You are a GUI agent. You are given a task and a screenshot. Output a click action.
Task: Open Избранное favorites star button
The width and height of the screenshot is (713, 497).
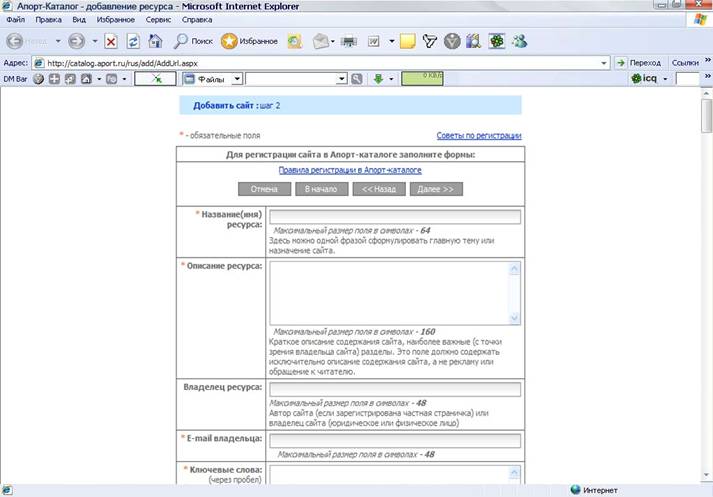tap(249, 41)
